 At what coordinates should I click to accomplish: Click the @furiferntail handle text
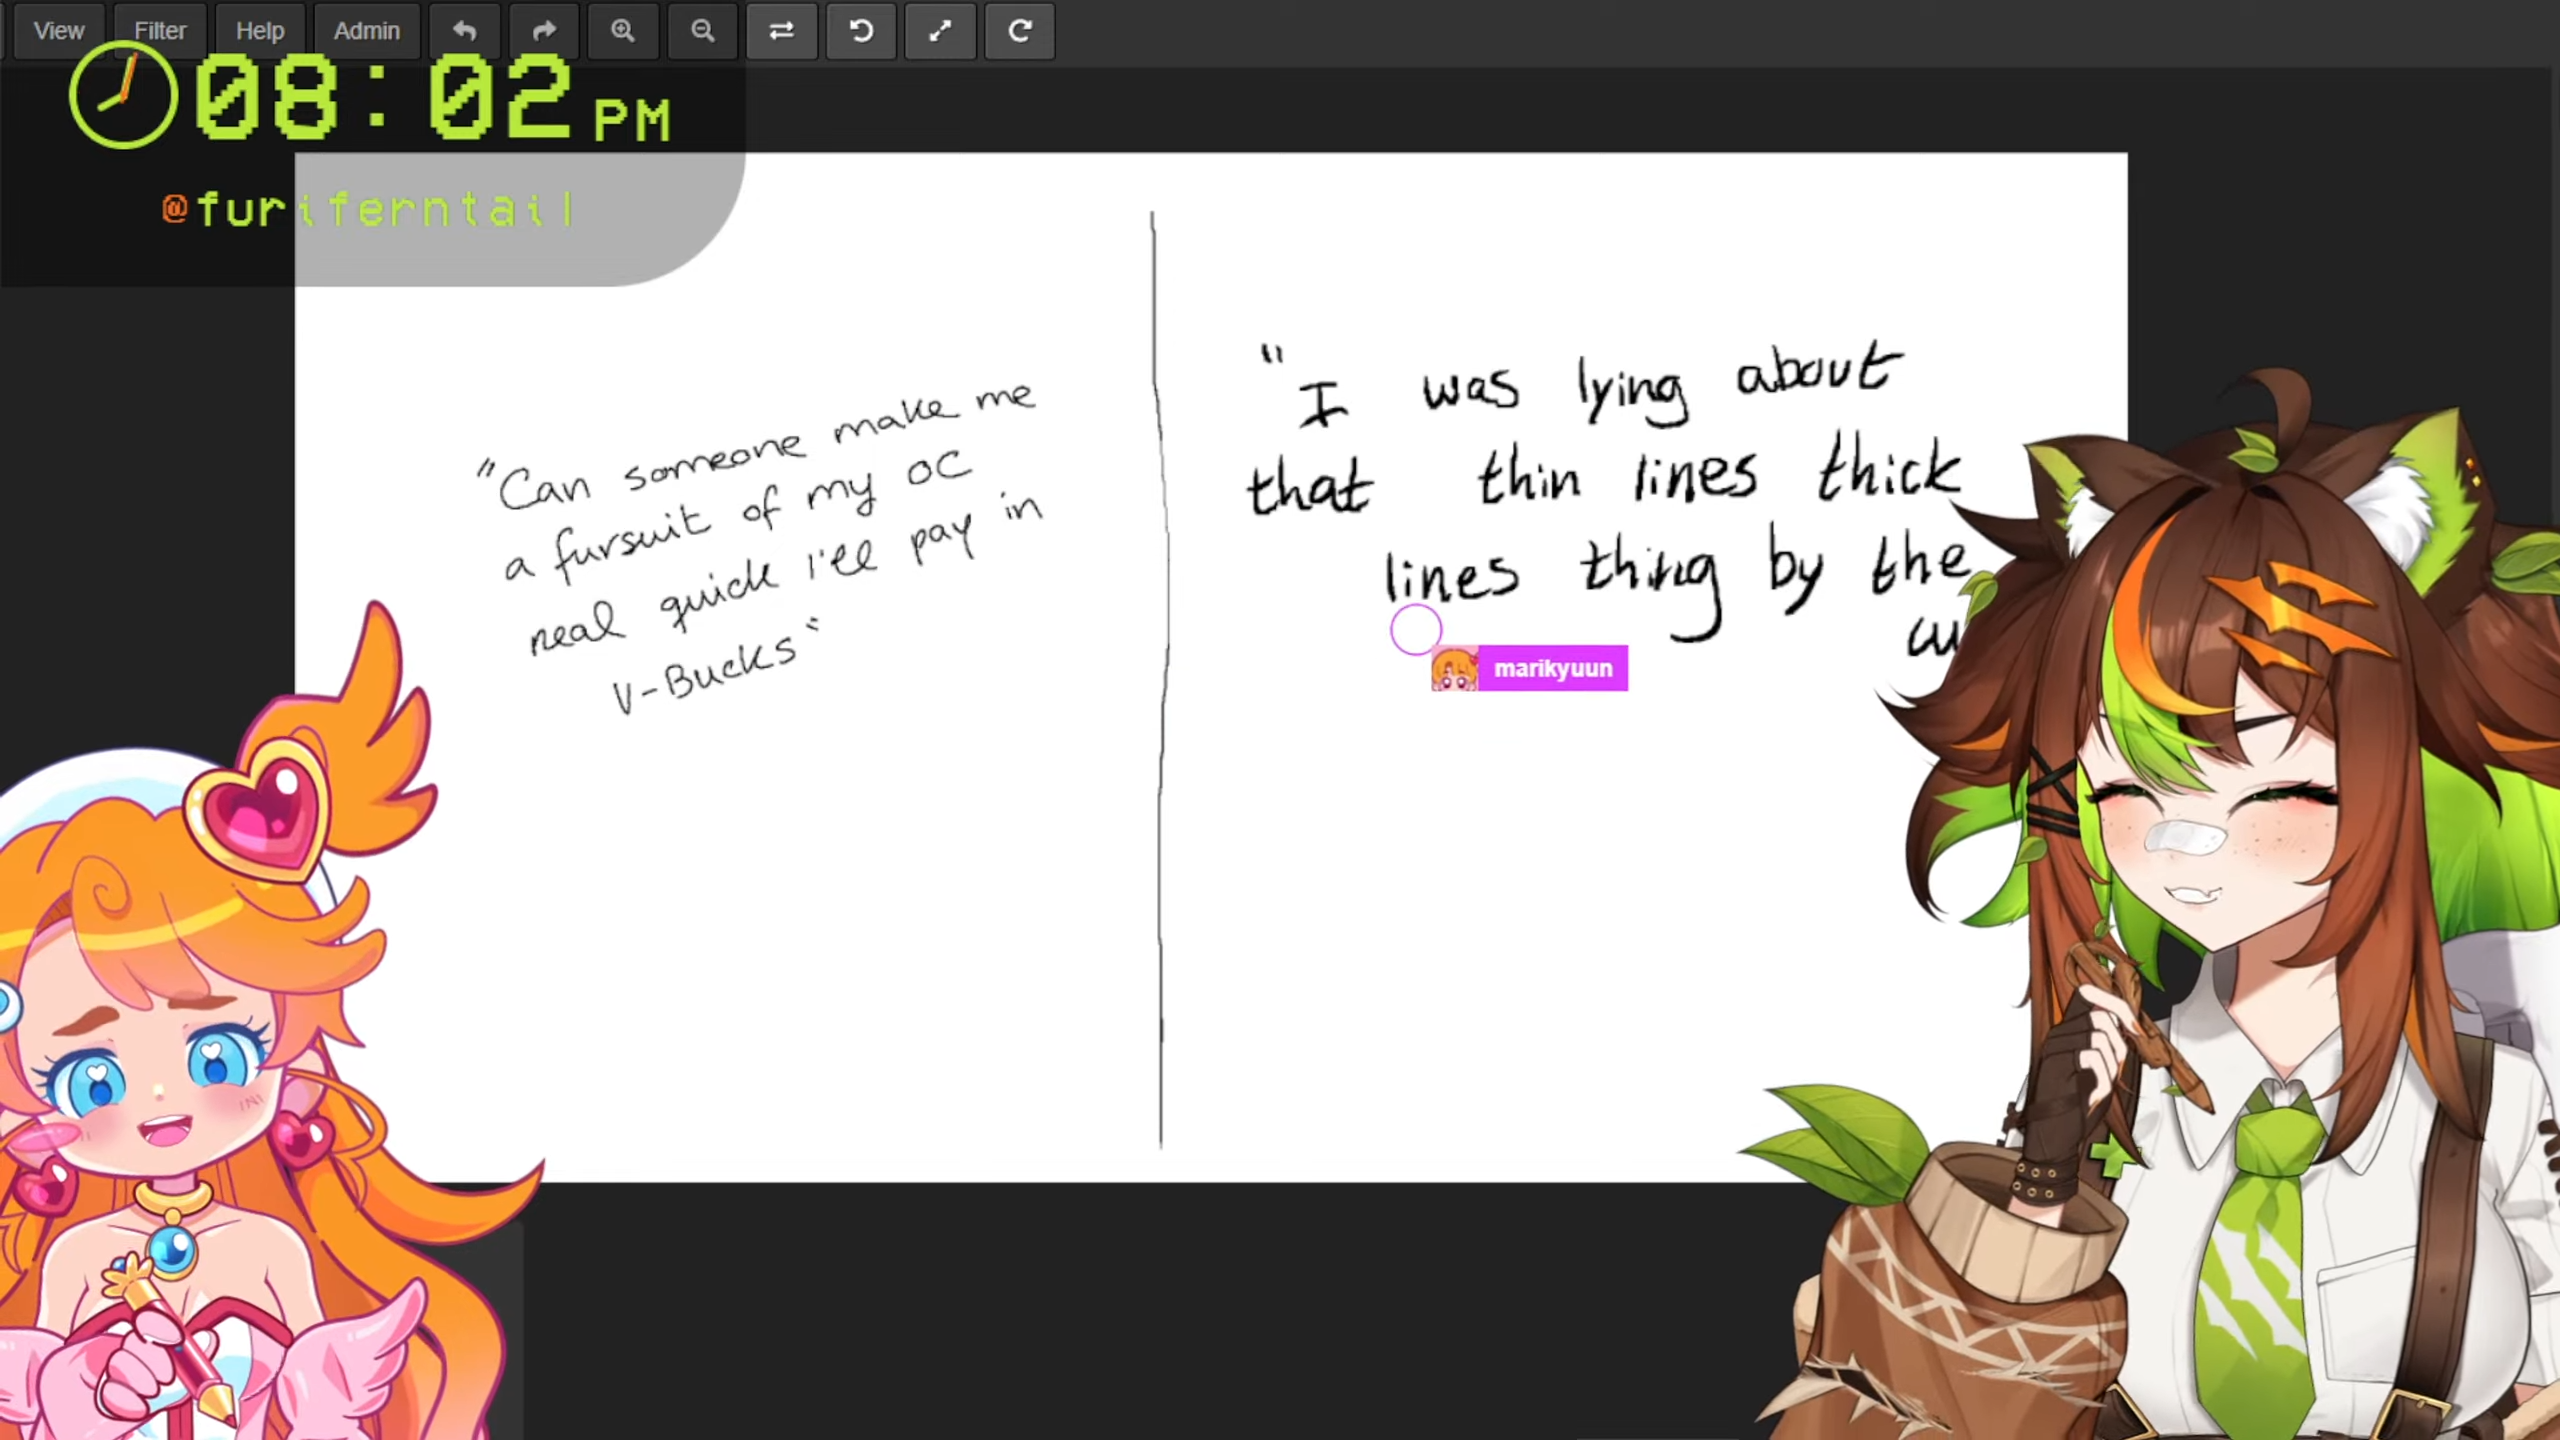tap(368, 210)
